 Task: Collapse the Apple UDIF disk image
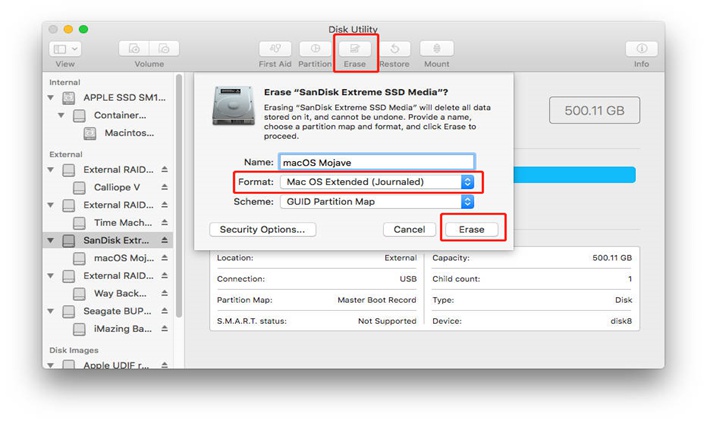pyautogui.click(x=51, y=365)
